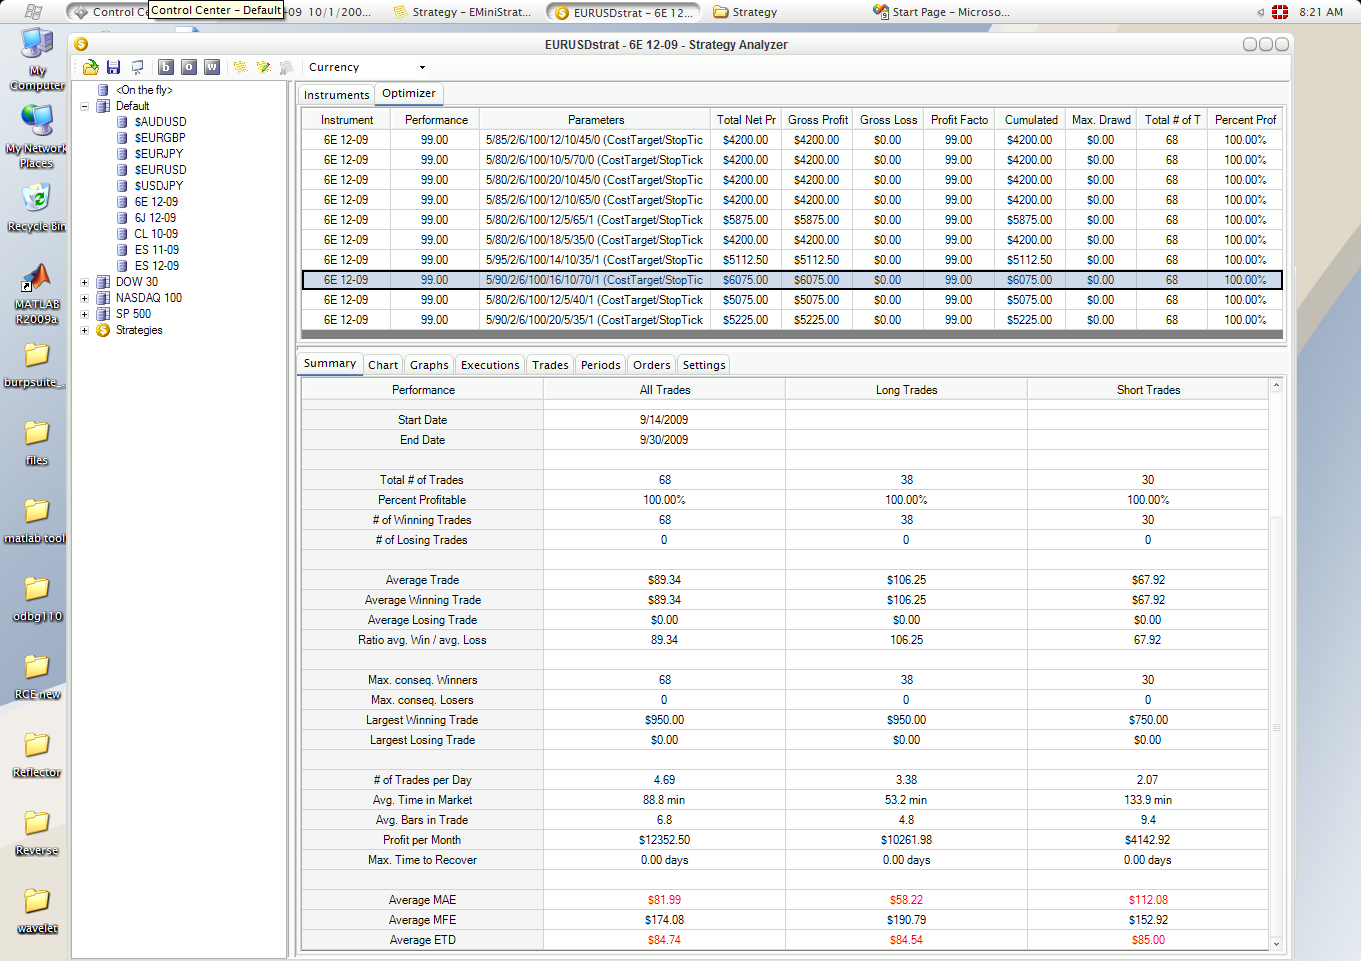Expand the DOW 30 list

[85, 282]
